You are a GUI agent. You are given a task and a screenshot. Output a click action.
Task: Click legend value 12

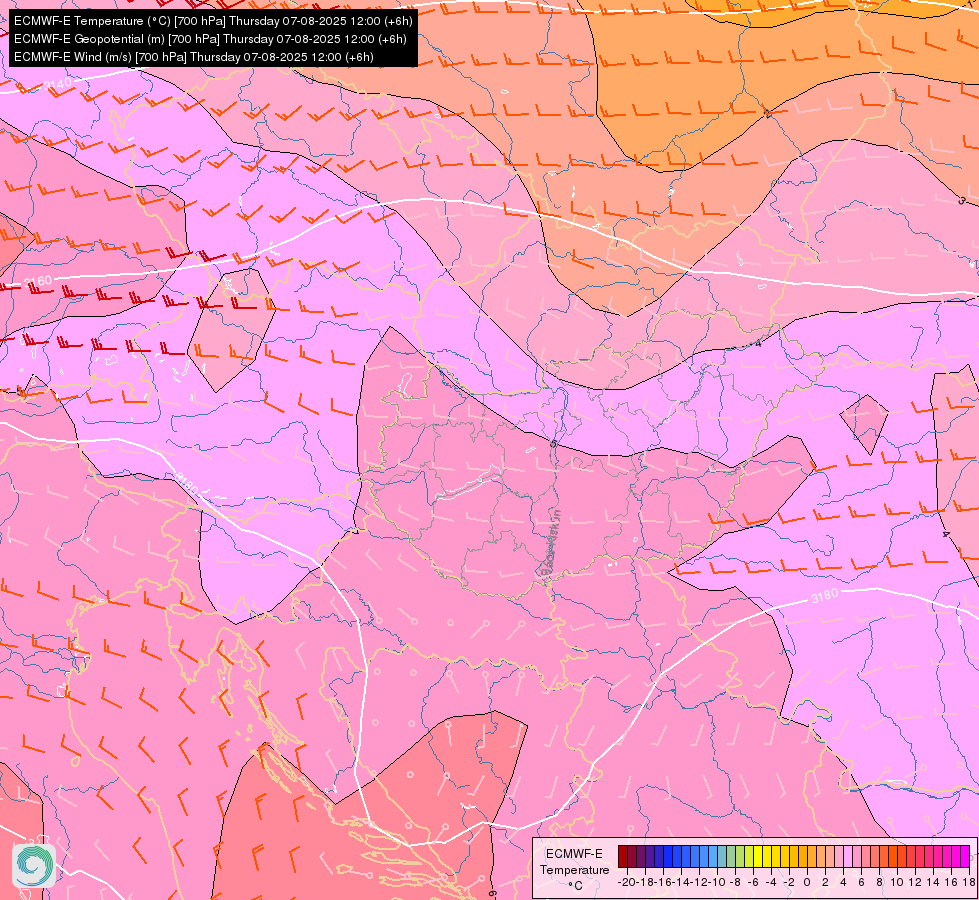point(915,883)
